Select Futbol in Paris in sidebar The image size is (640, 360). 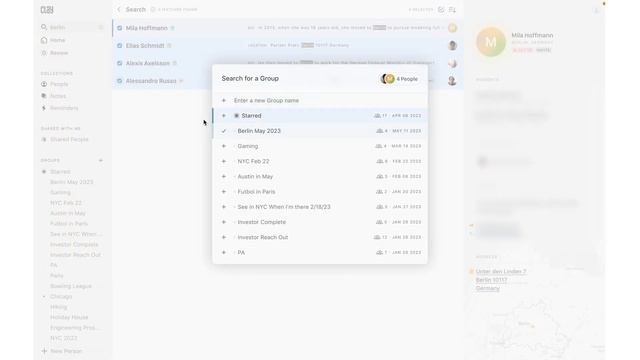pyautogui.click(x=69, y=224)
